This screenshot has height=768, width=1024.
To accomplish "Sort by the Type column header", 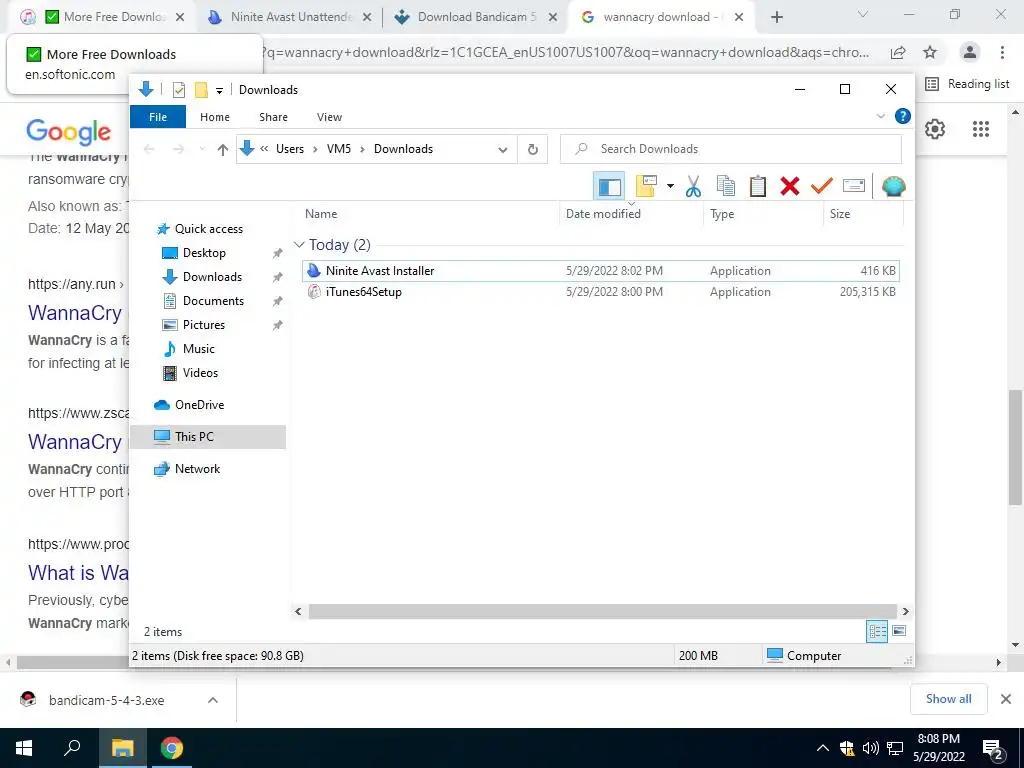I will 763,214.
